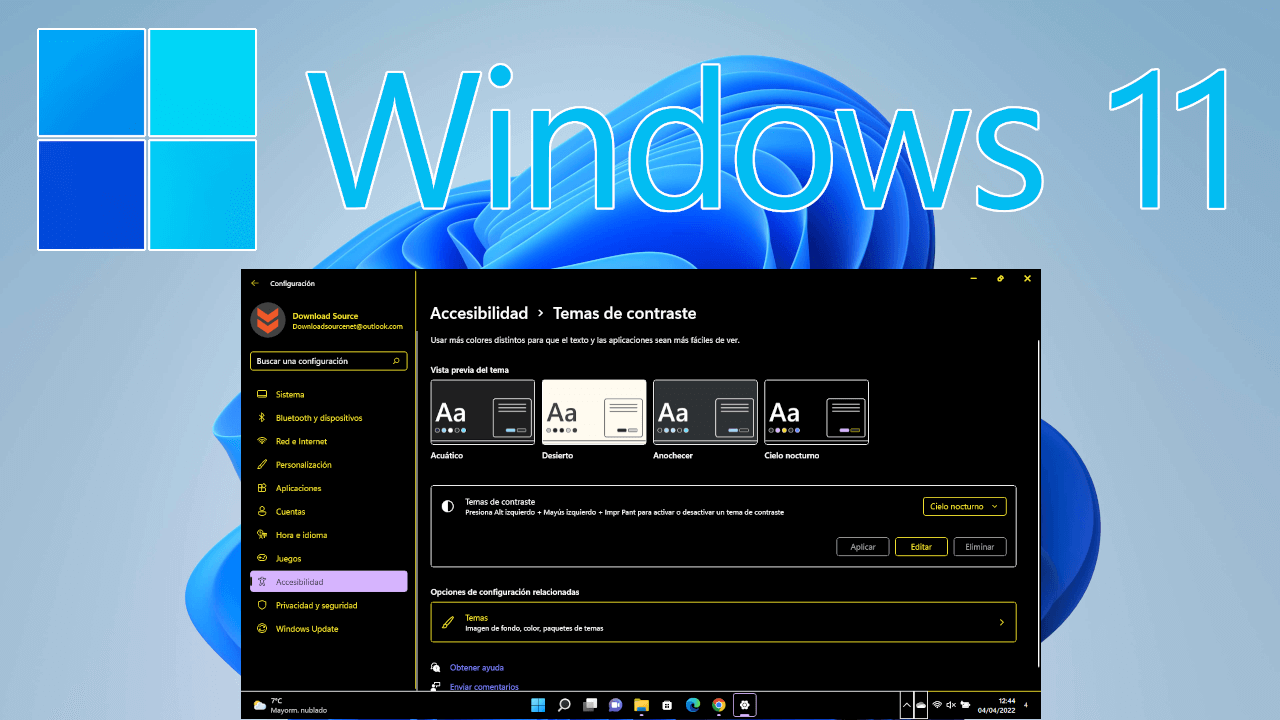Select the Acuático theme preview

(x=482, y=412)
